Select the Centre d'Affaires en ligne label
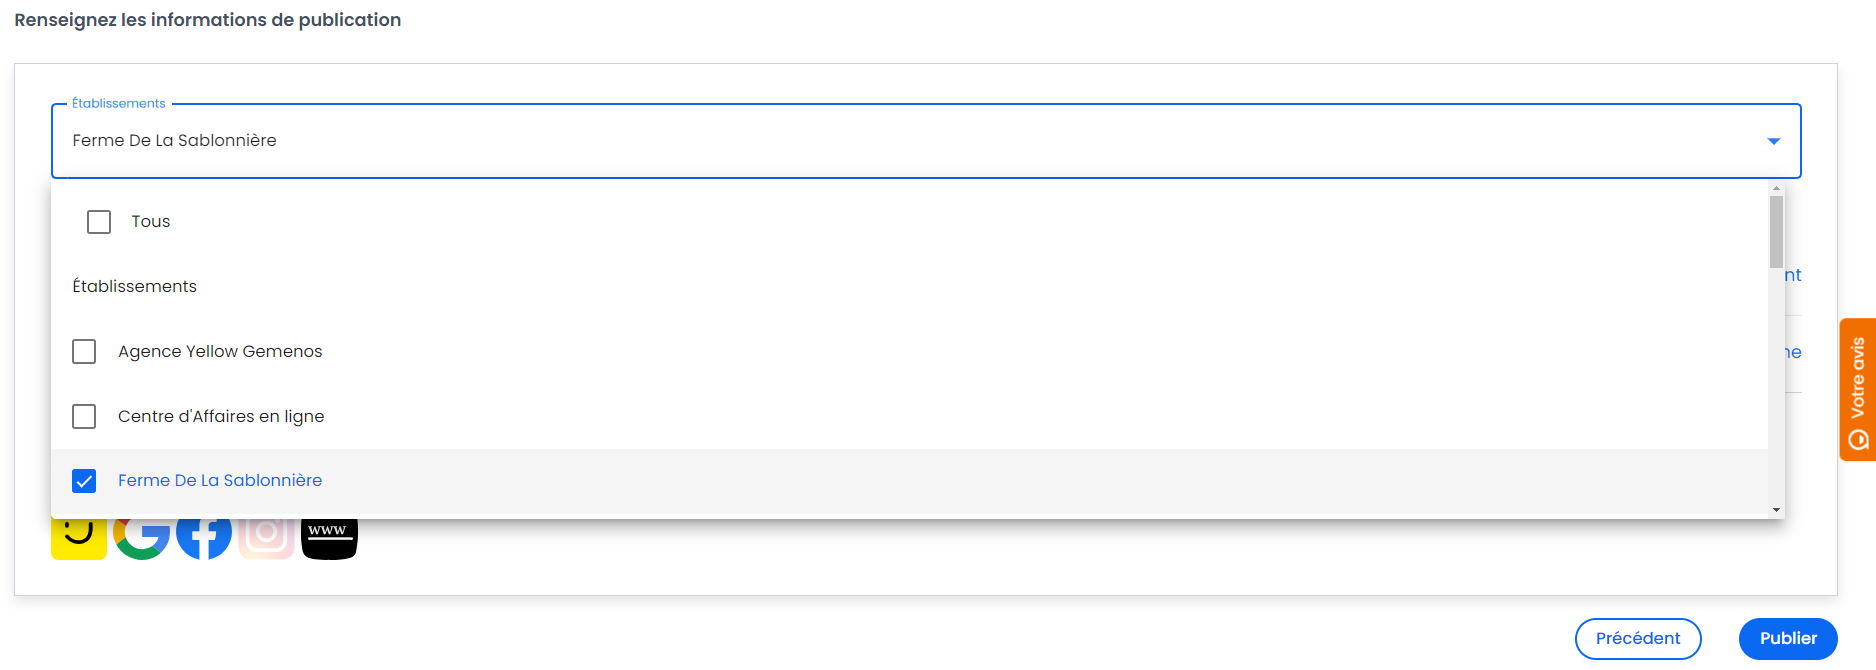 [221, 416]
